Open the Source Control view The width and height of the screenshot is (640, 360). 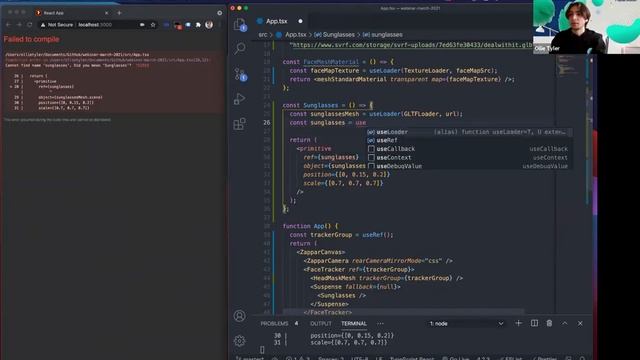(240, 74)
